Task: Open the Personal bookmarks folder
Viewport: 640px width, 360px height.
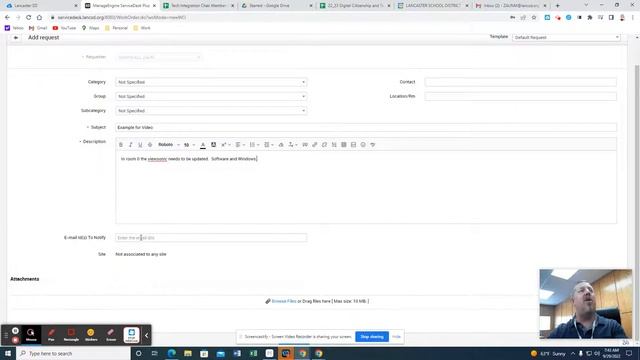Action: 116,28
